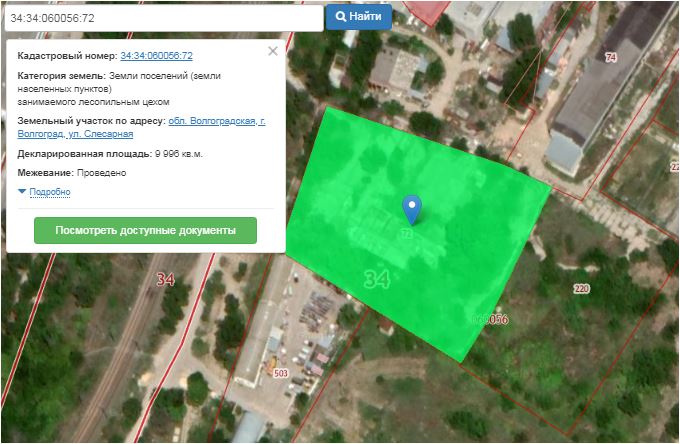Image resolution: width=680 pixels, height=444 pixels.
Task: Click the large 34 label inside green parcel
Action: pos(376,280)
